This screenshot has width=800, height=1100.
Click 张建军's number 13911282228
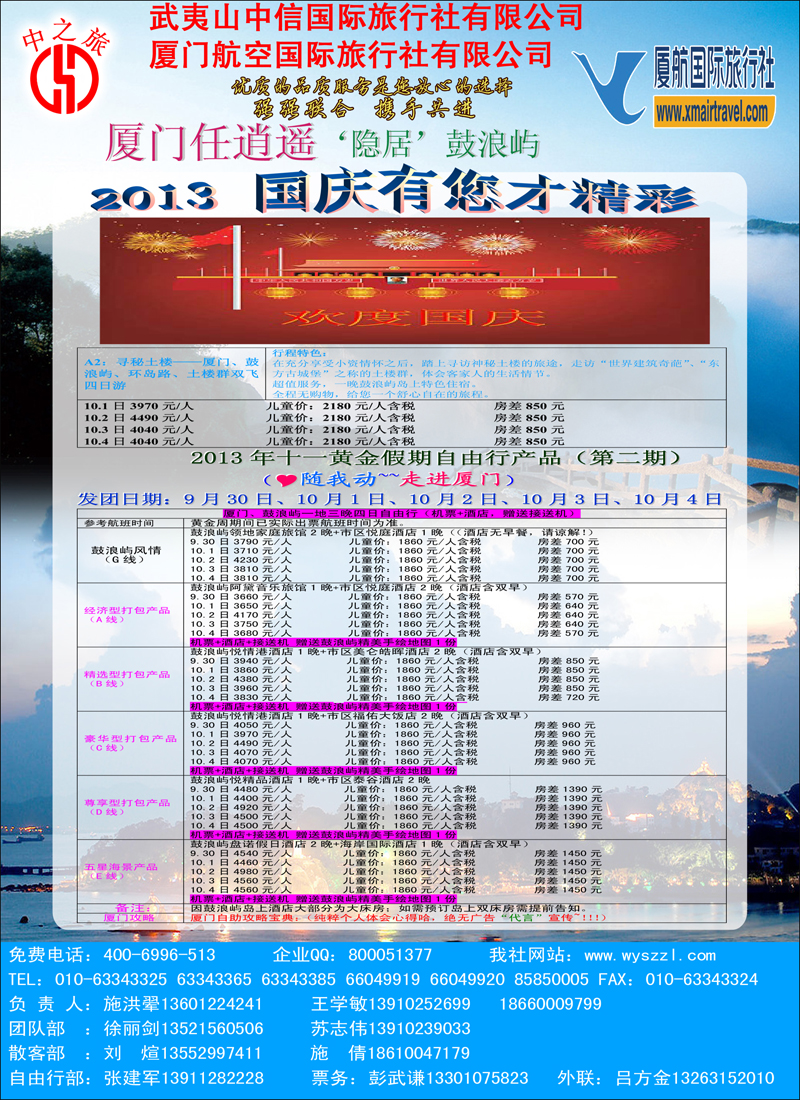click(213, 1077)
